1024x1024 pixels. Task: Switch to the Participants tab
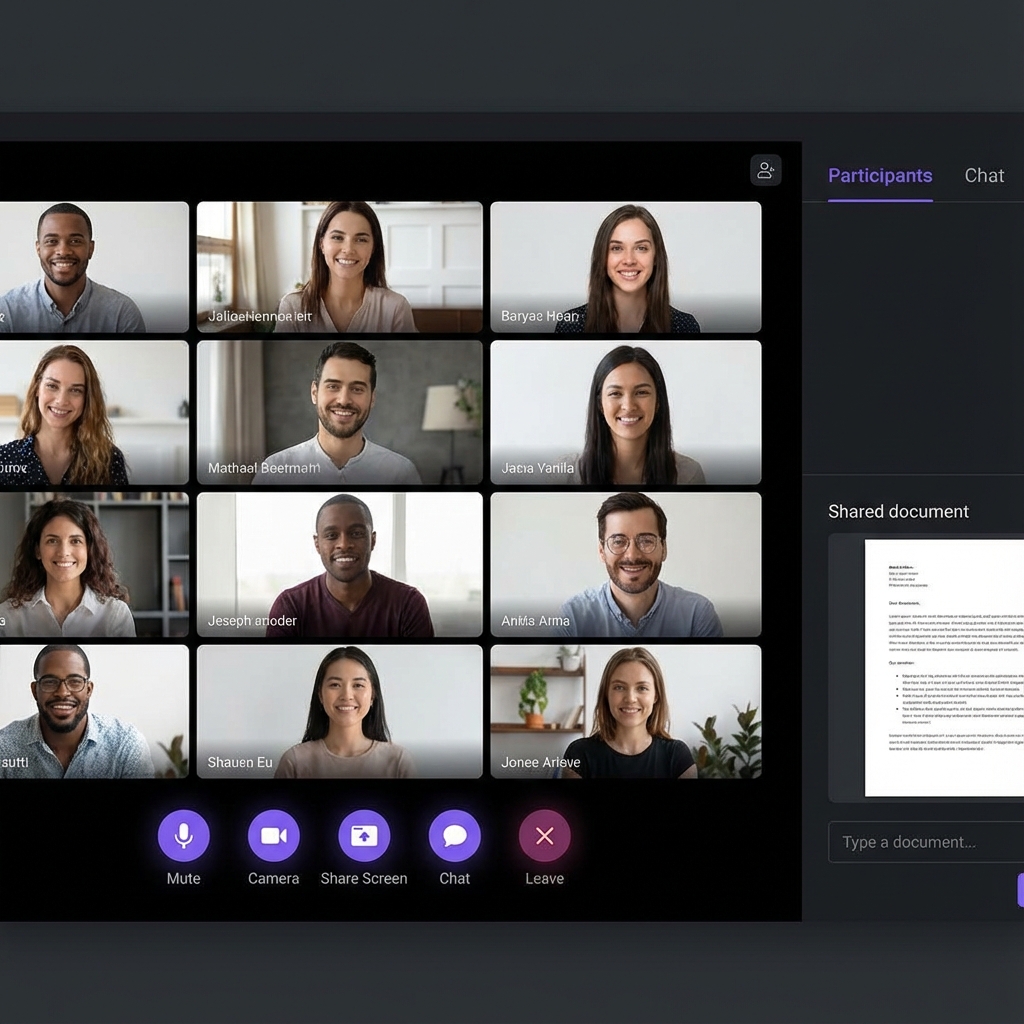(880, 176)
